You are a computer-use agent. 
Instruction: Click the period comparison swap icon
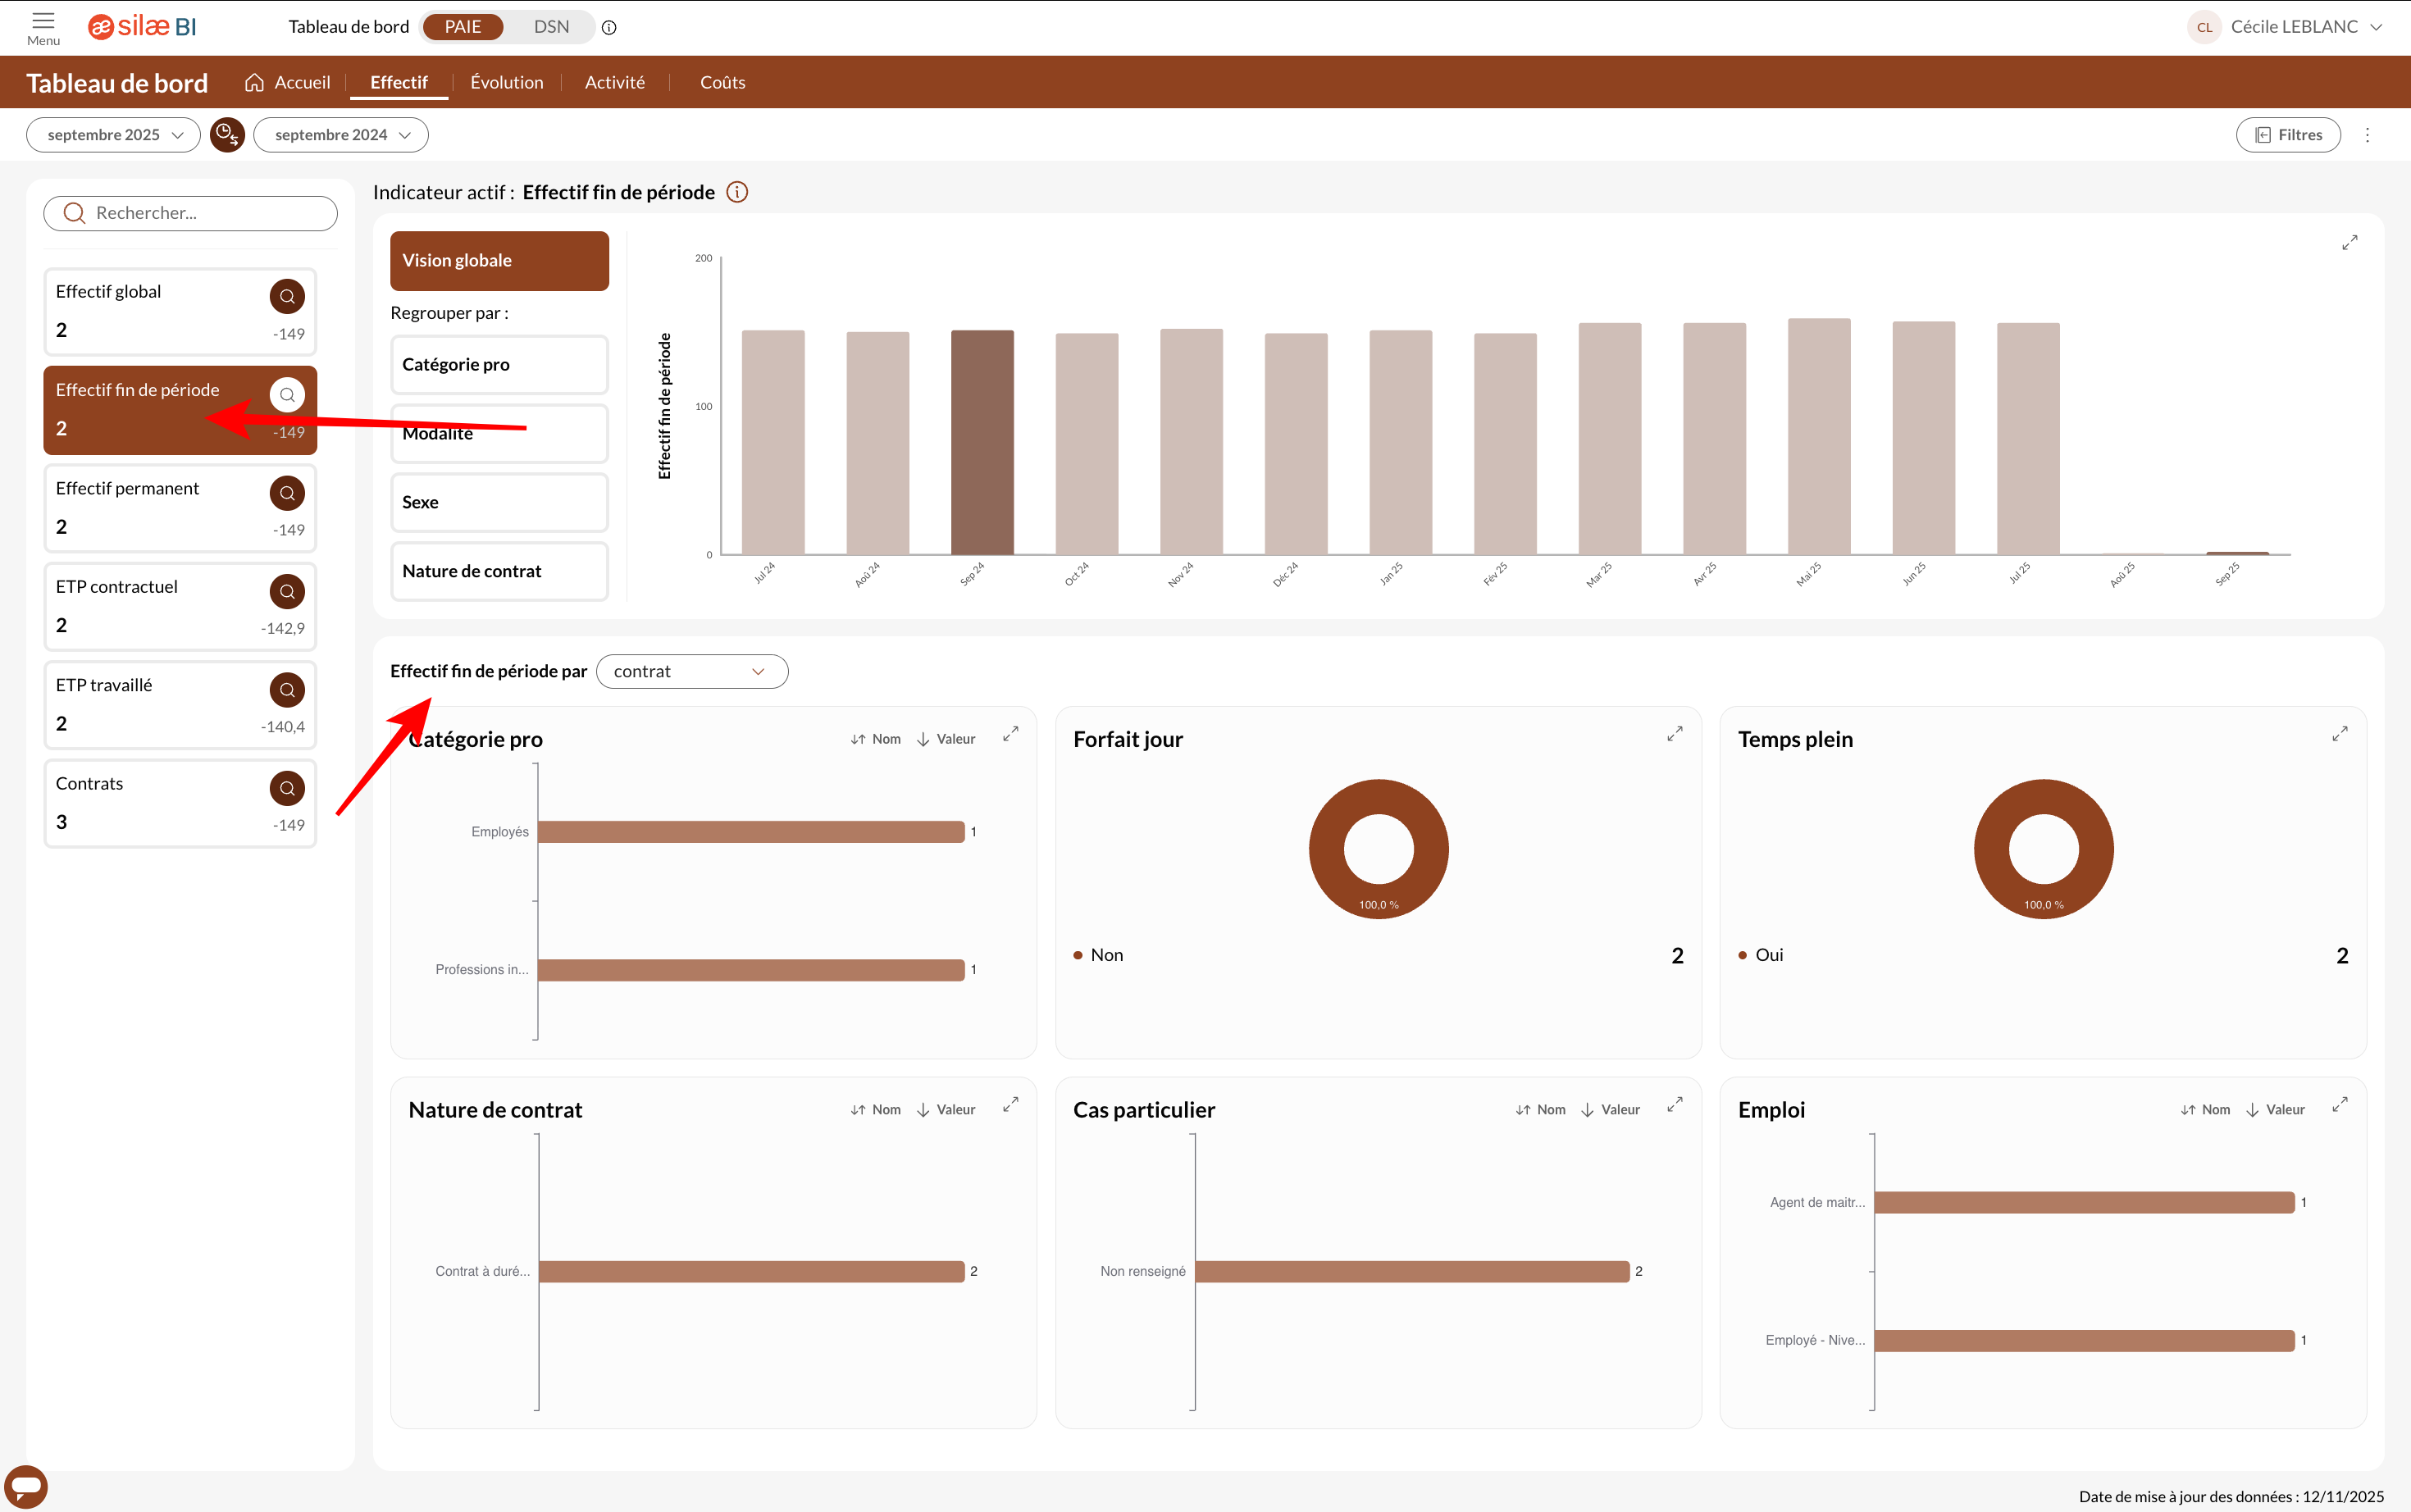227,135
